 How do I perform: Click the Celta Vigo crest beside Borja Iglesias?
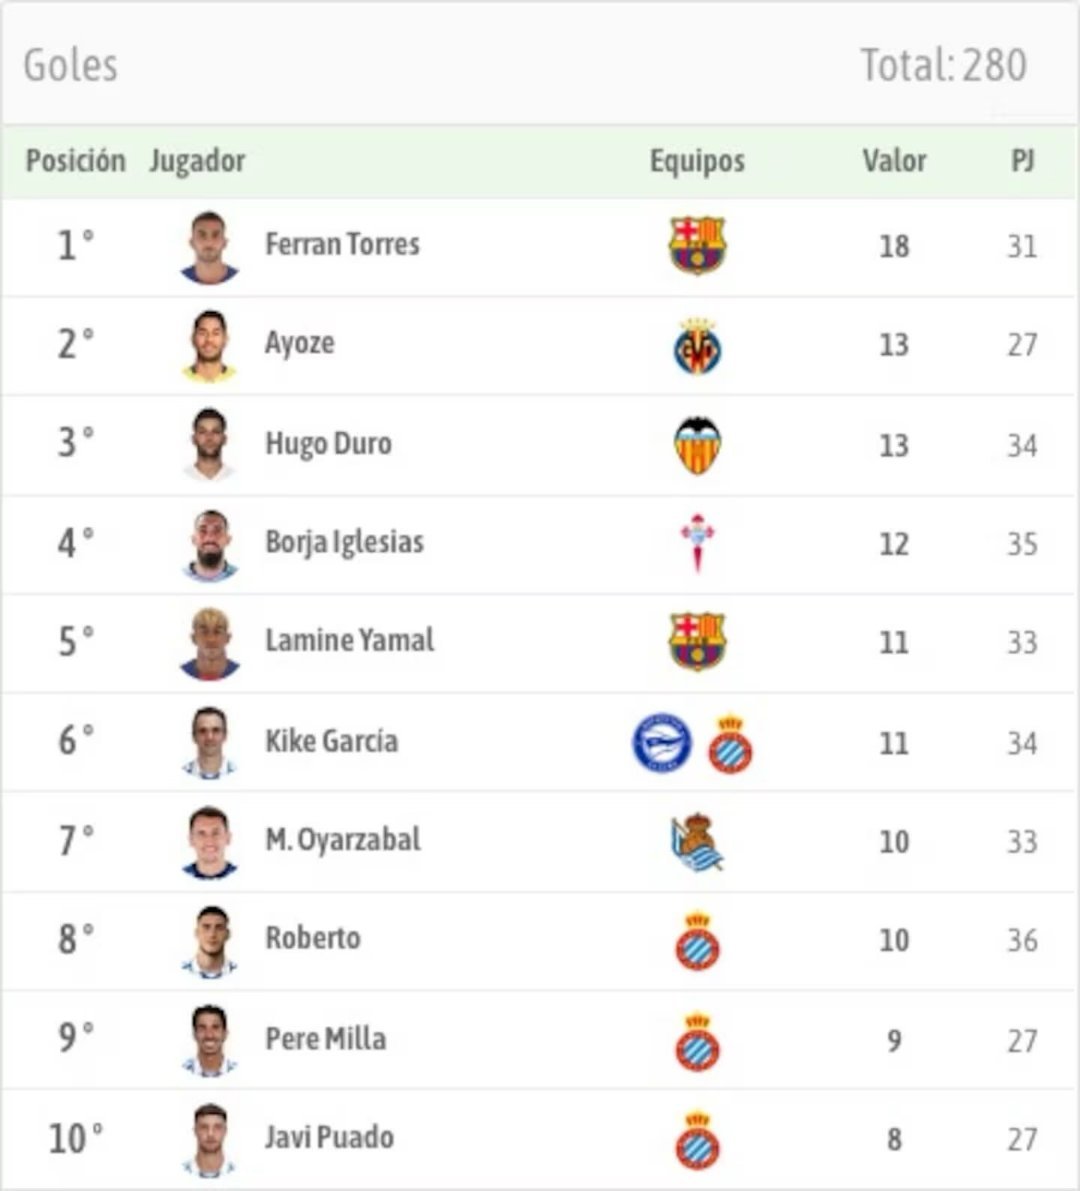[697, 543]
